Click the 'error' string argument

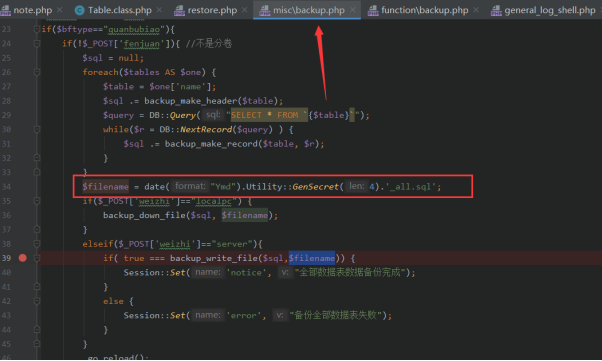pyautogui.click(x=243, y=315)
